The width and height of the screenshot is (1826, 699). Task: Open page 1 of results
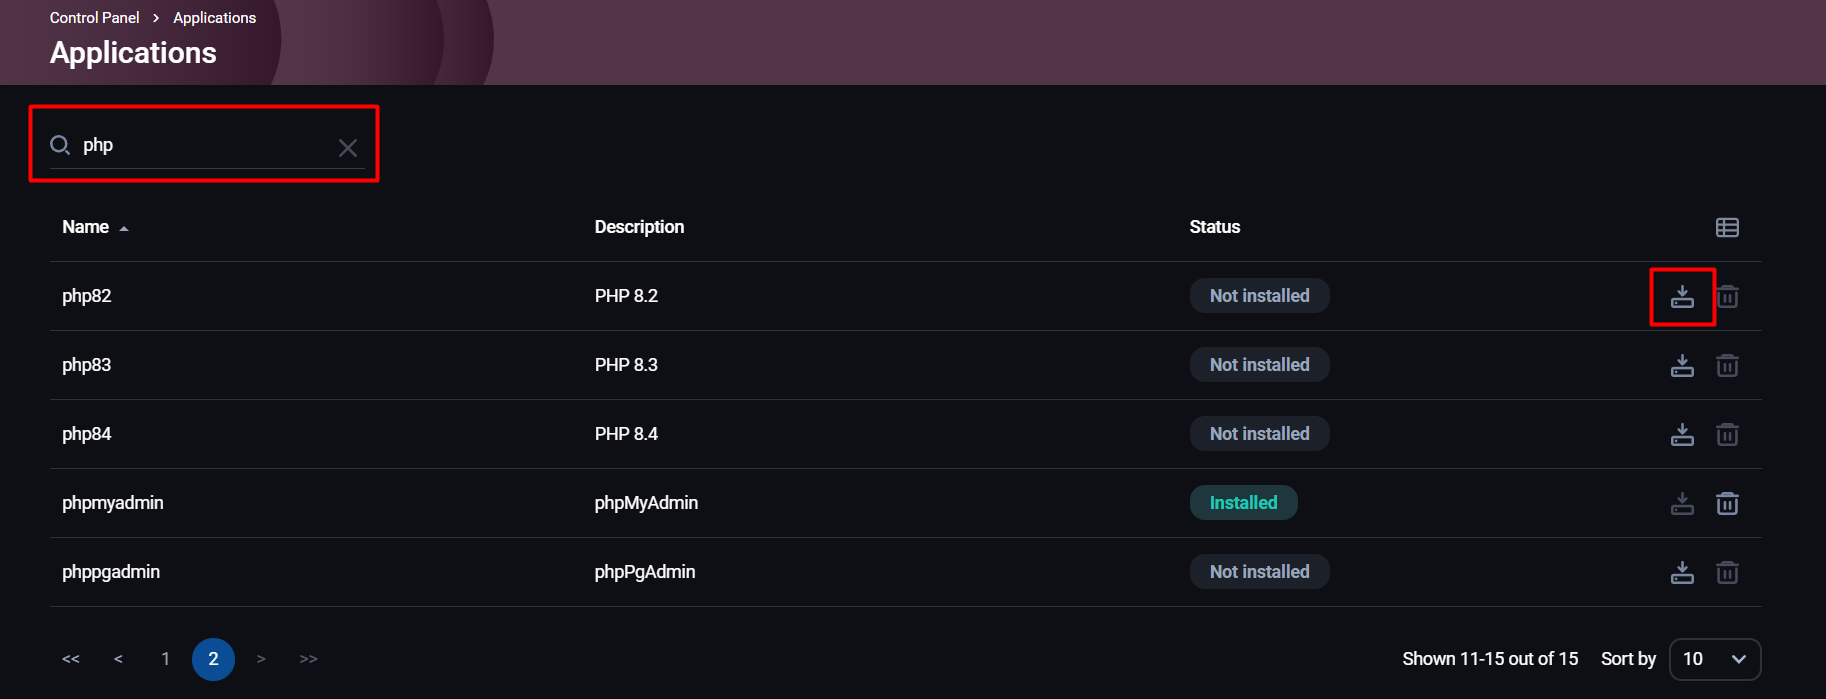[x=165, y=659]
